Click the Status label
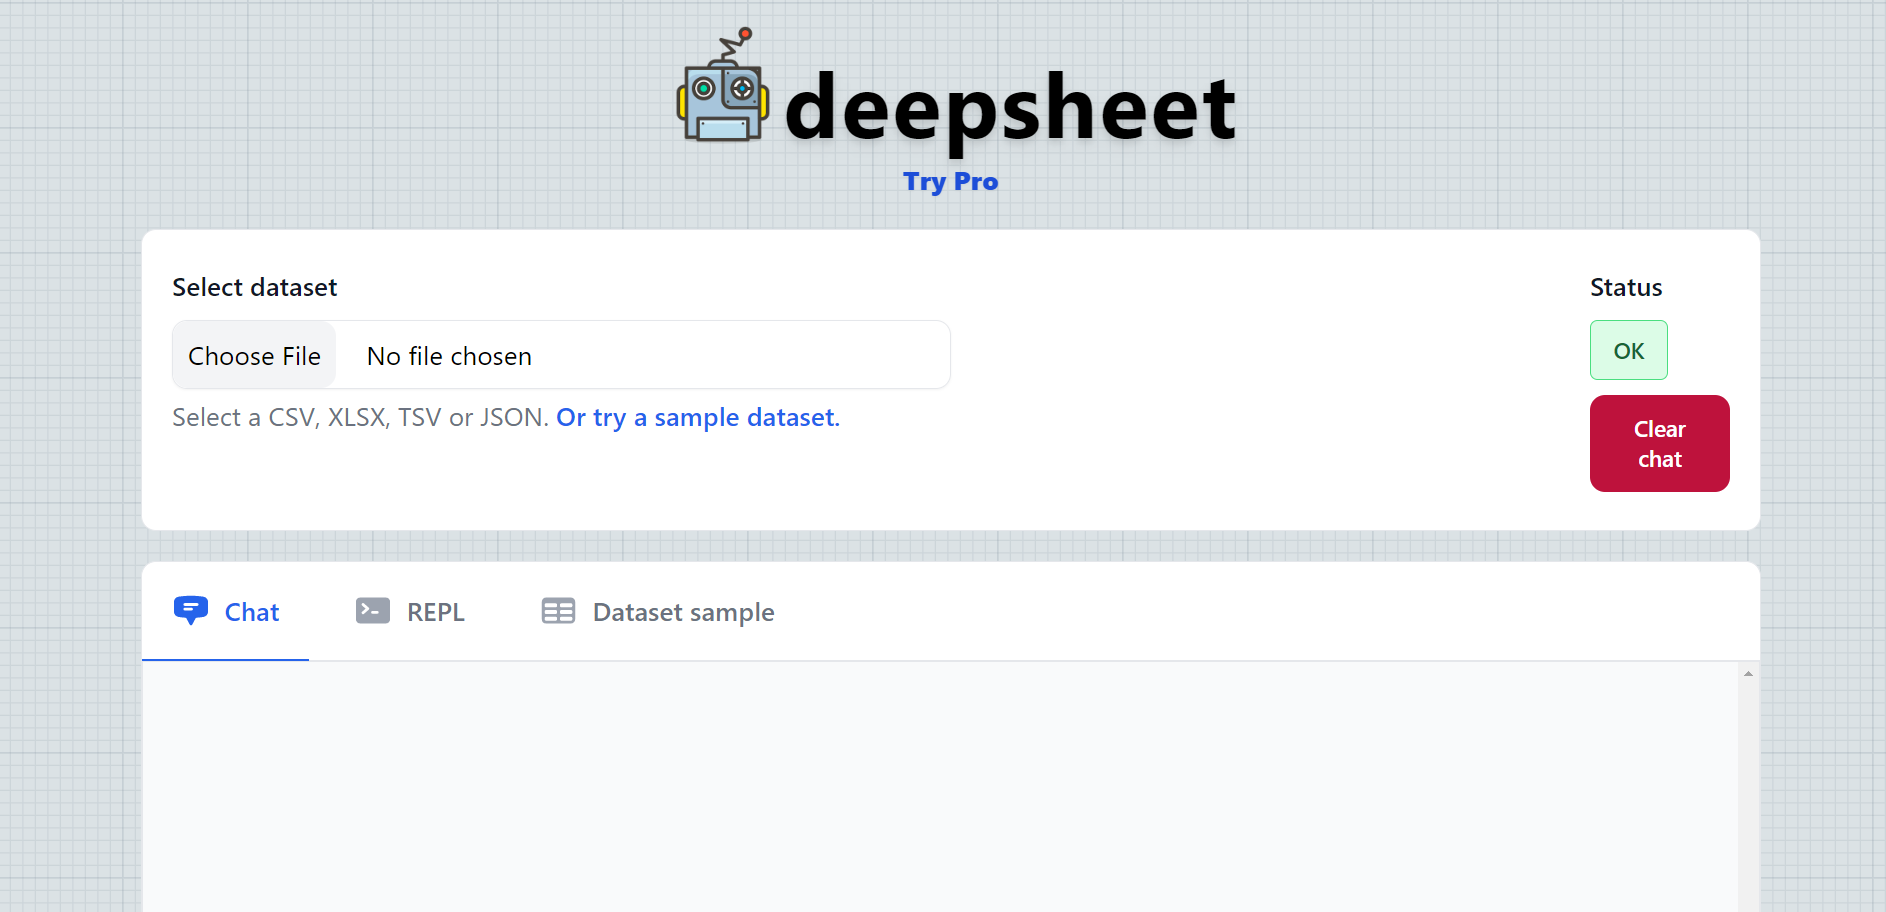Viewport: 1886px width, 912px height. 1625,287
